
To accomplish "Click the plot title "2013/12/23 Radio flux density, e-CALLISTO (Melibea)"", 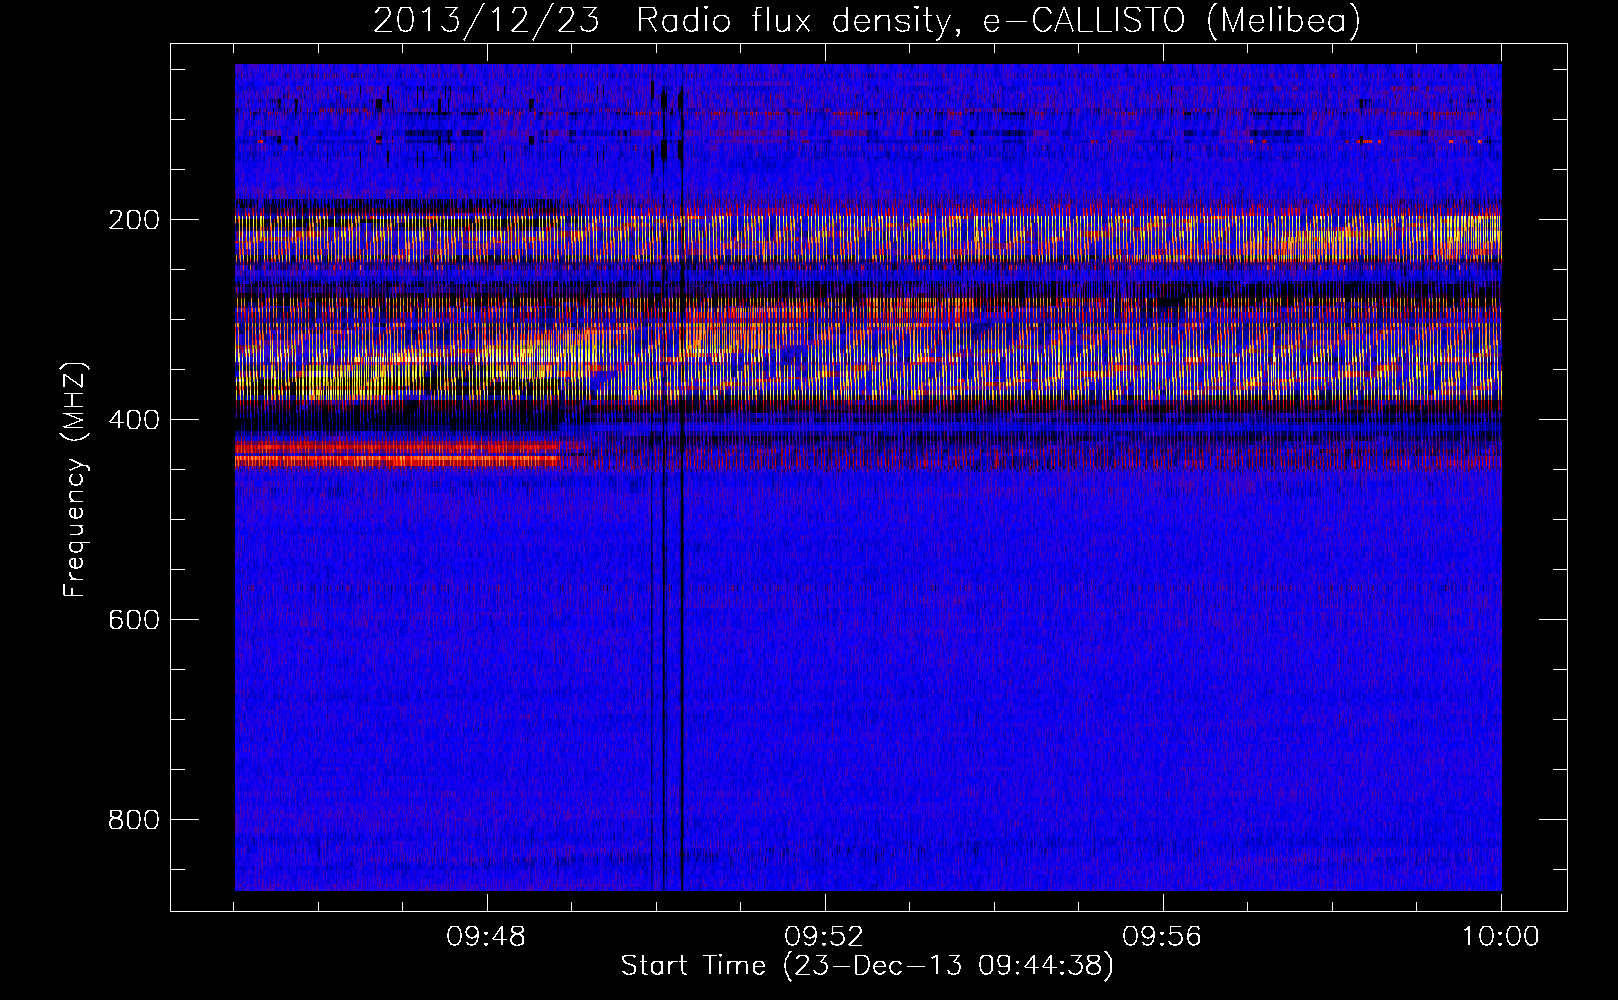I will (x=867, y=20).
